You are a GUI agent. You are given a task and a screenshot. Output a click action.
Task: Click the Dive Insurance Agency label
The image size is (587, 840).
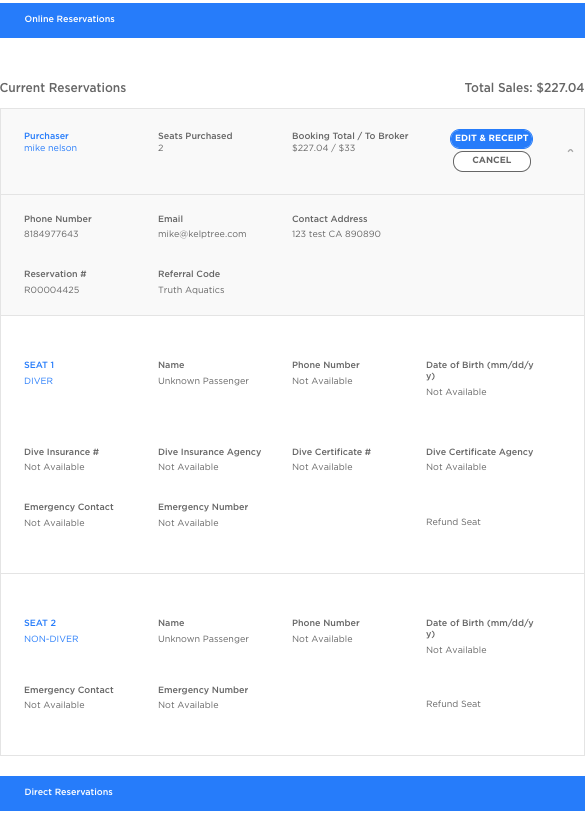209,452
